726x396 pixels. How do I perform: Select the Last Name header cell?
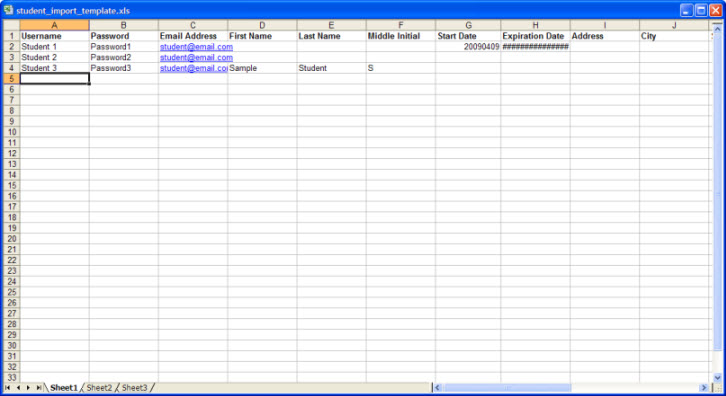tap(332, 36)
